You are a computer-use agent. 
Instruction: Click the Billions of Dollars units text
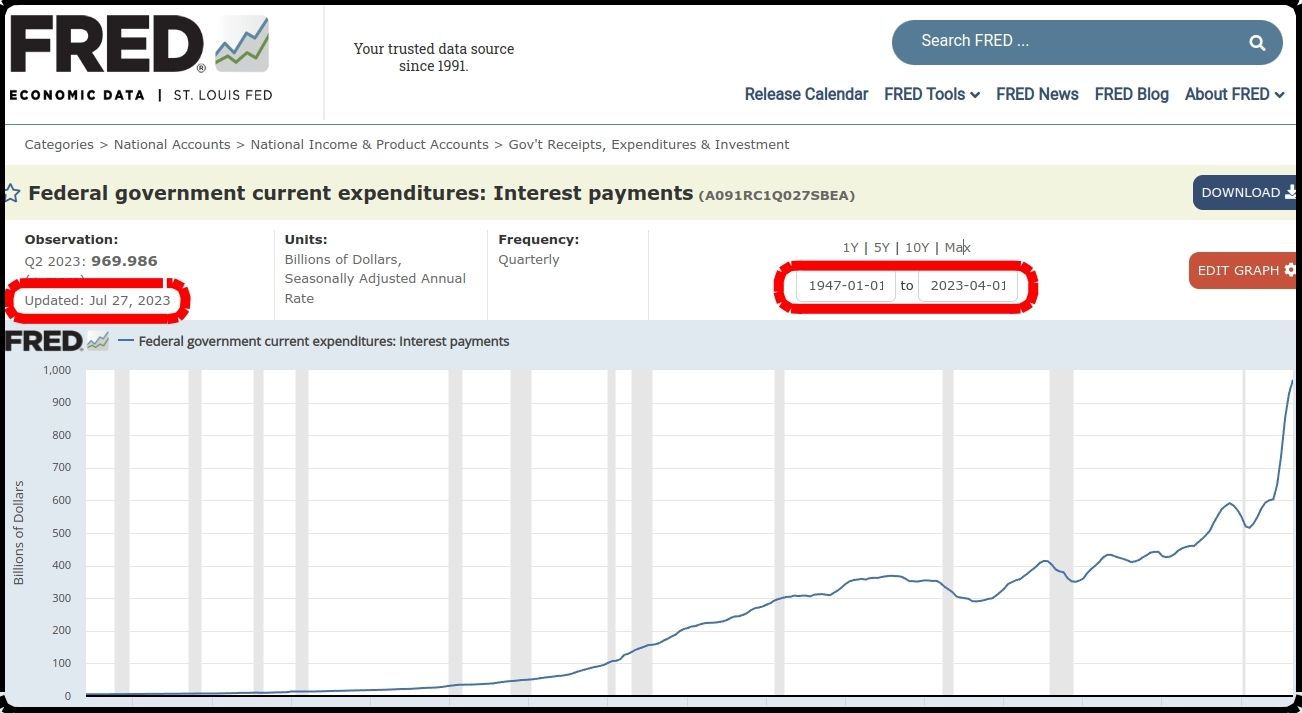coord(343,260)
